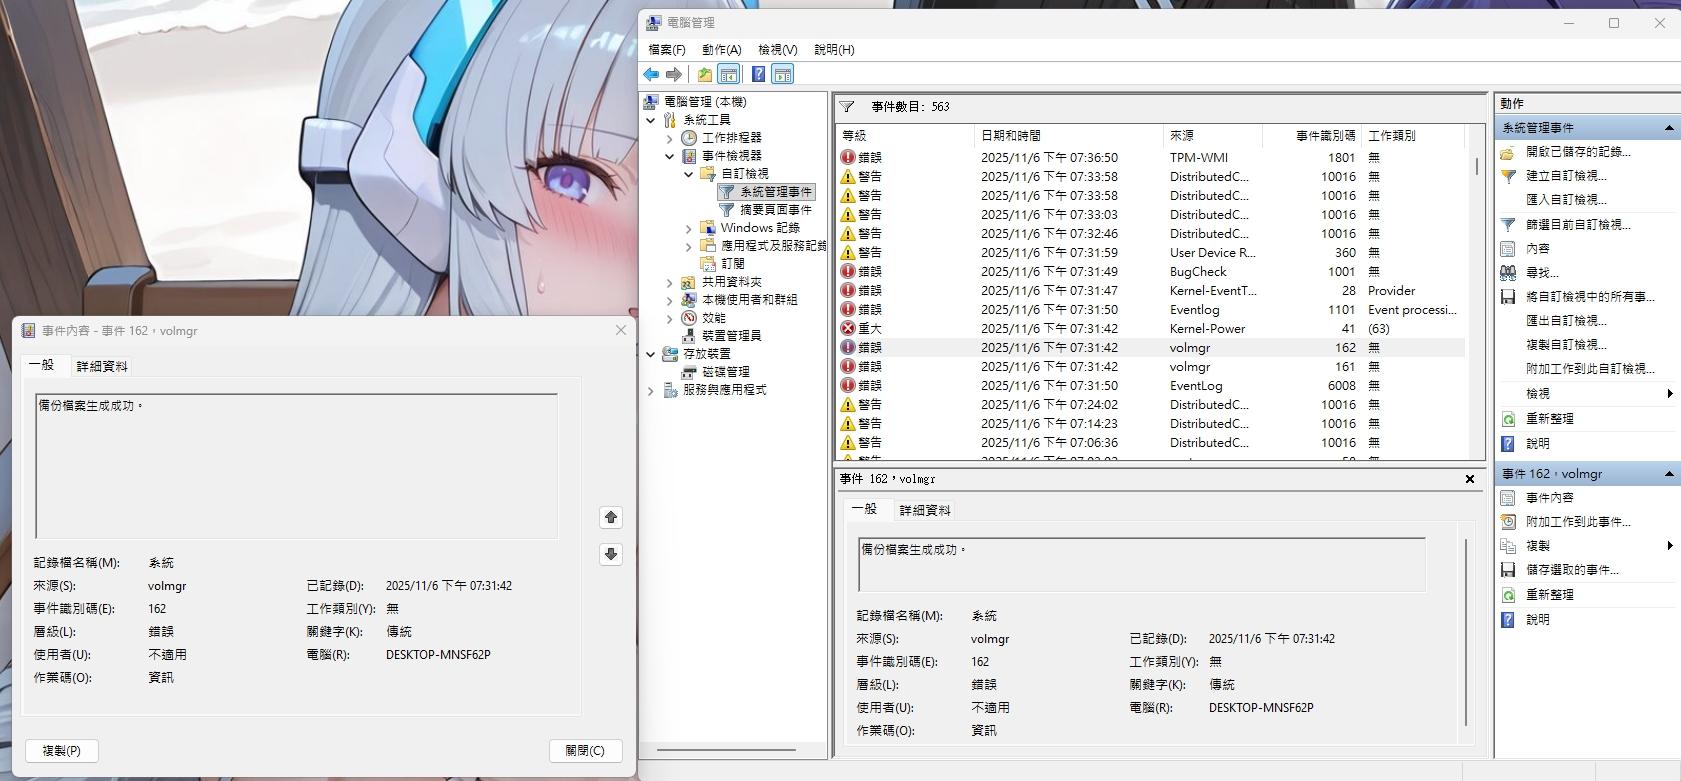Collapse the 自訂檢視 tree node
The image size is (1681, 781).
[689, 174]
